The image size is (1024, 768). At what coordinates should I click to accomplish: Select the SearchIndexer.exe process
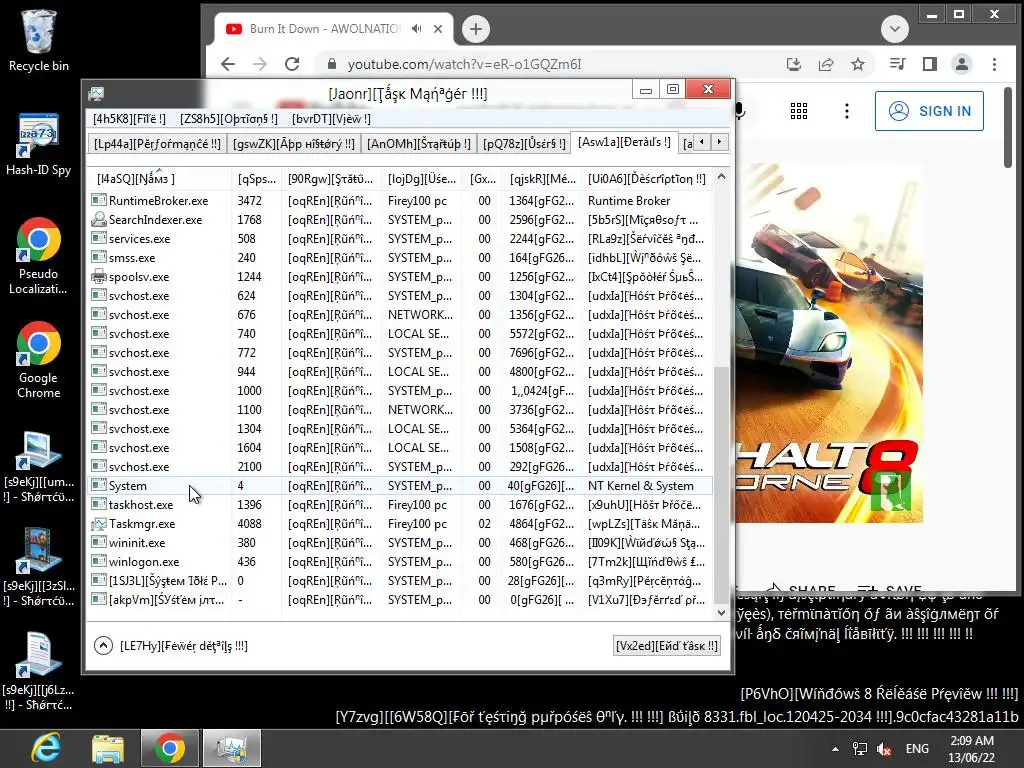[x=400, y=219]
